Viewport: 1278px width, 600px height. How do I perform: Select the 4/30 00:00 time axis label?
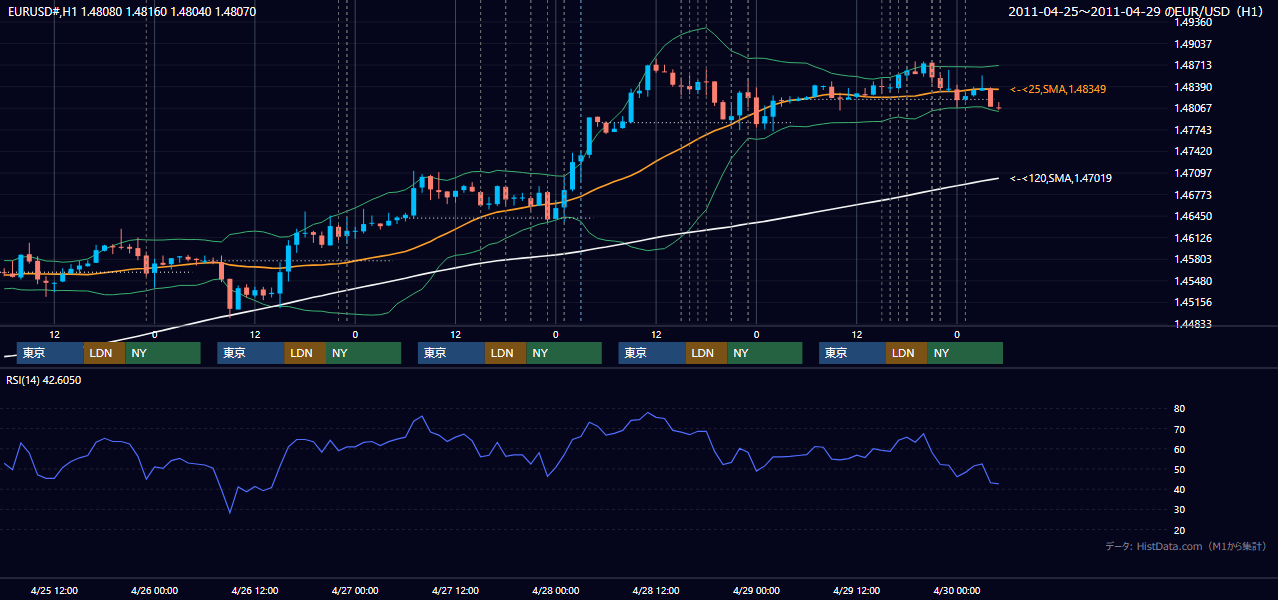pos(957,591)
